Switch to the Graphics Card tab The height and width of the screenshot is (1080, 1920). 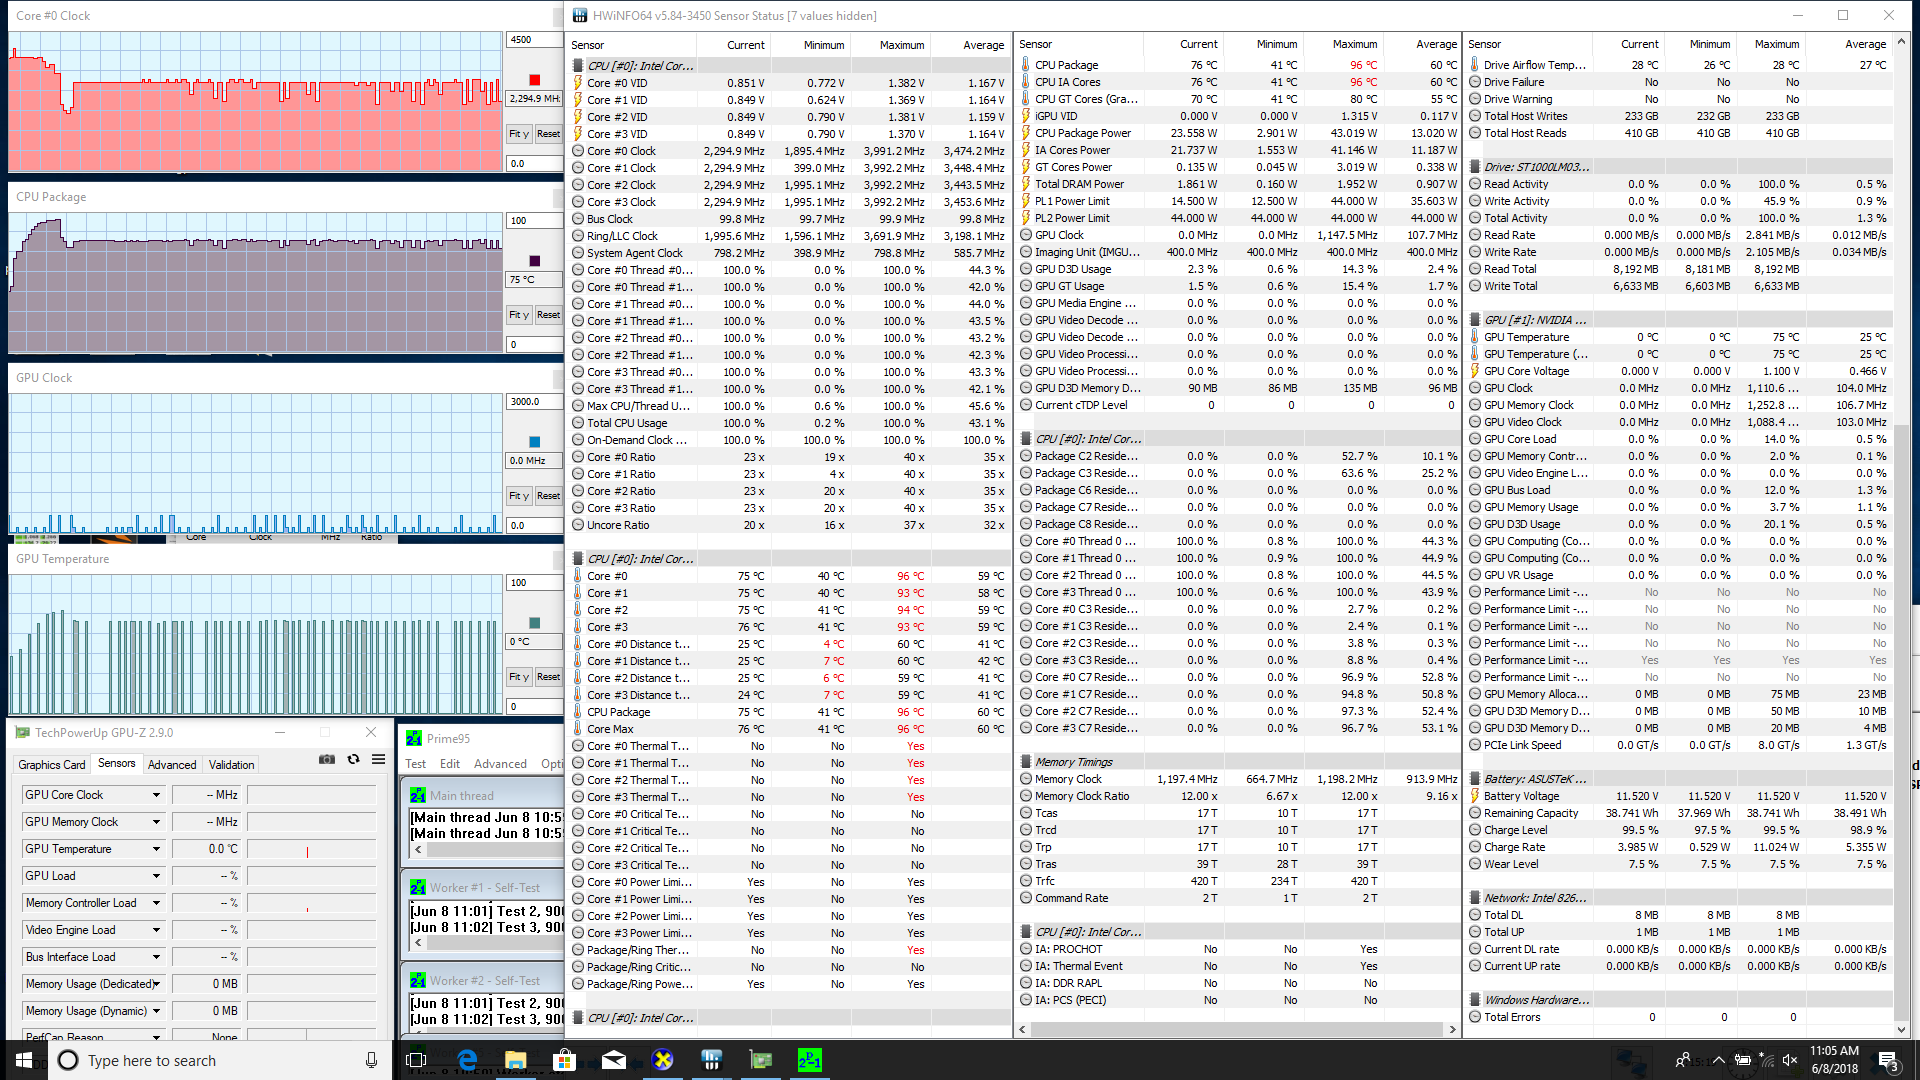[x=52, y=765]
